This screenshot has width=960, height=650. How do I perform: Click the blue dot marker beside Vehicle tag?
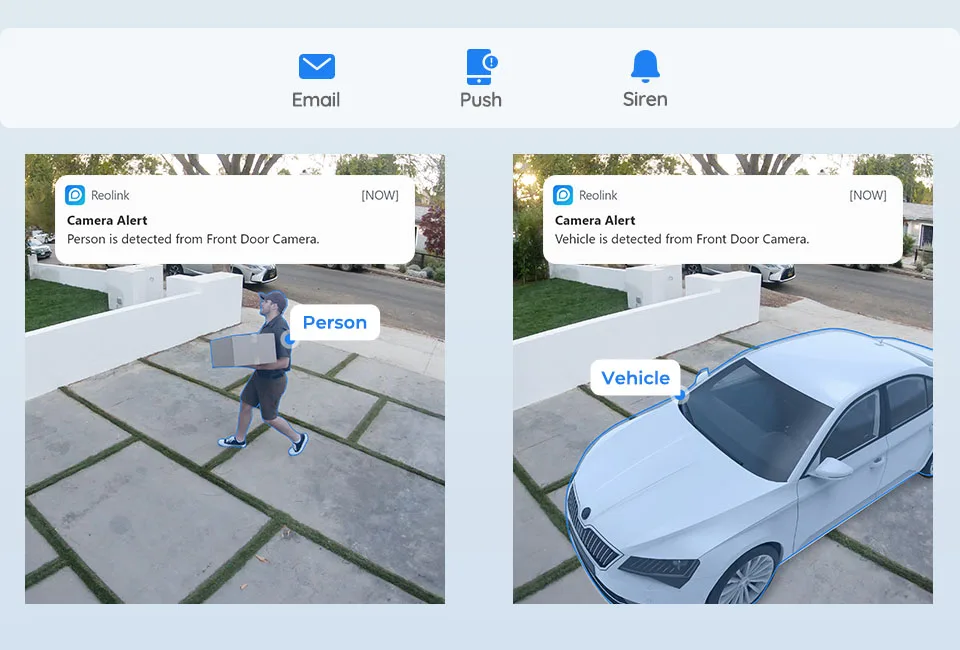(x=680, y=395)
